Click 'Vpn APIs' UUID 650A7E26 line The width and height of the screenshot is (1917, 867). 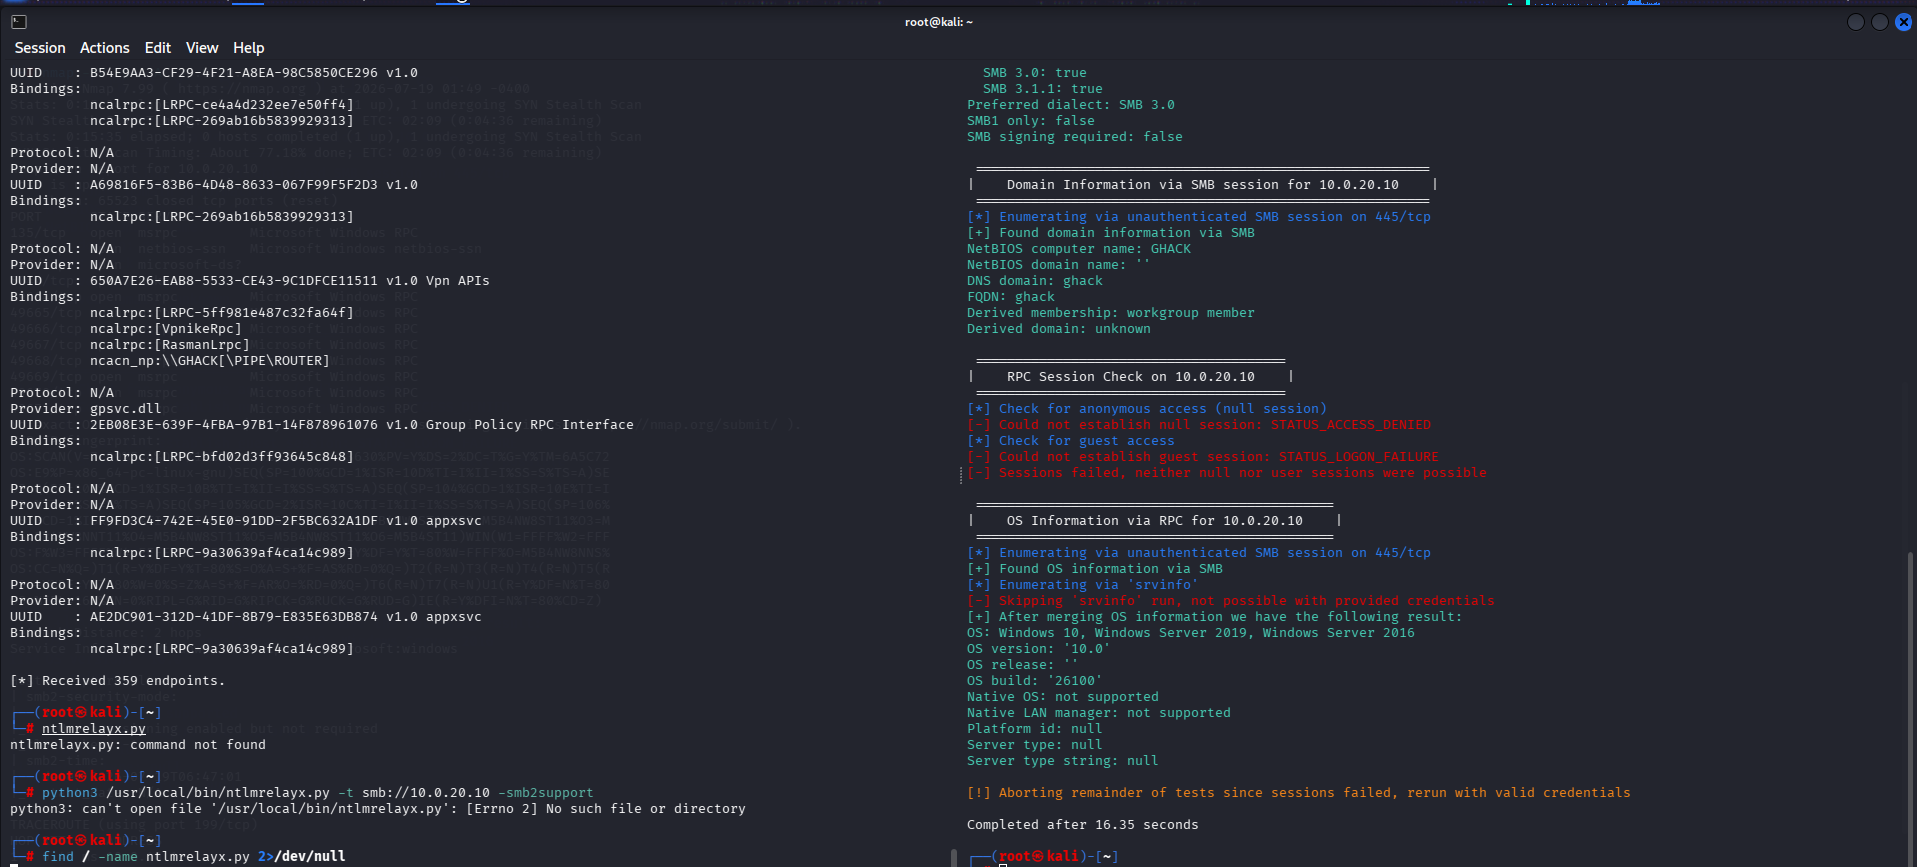pos(250,281)
